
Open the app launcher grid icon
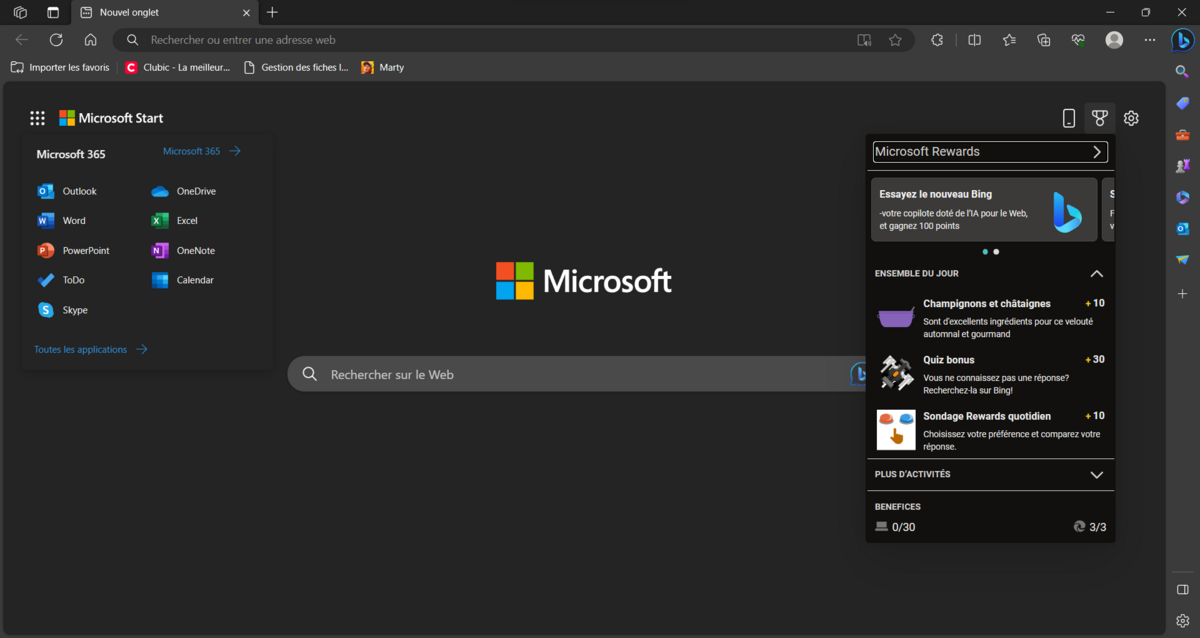click(37, 118)
